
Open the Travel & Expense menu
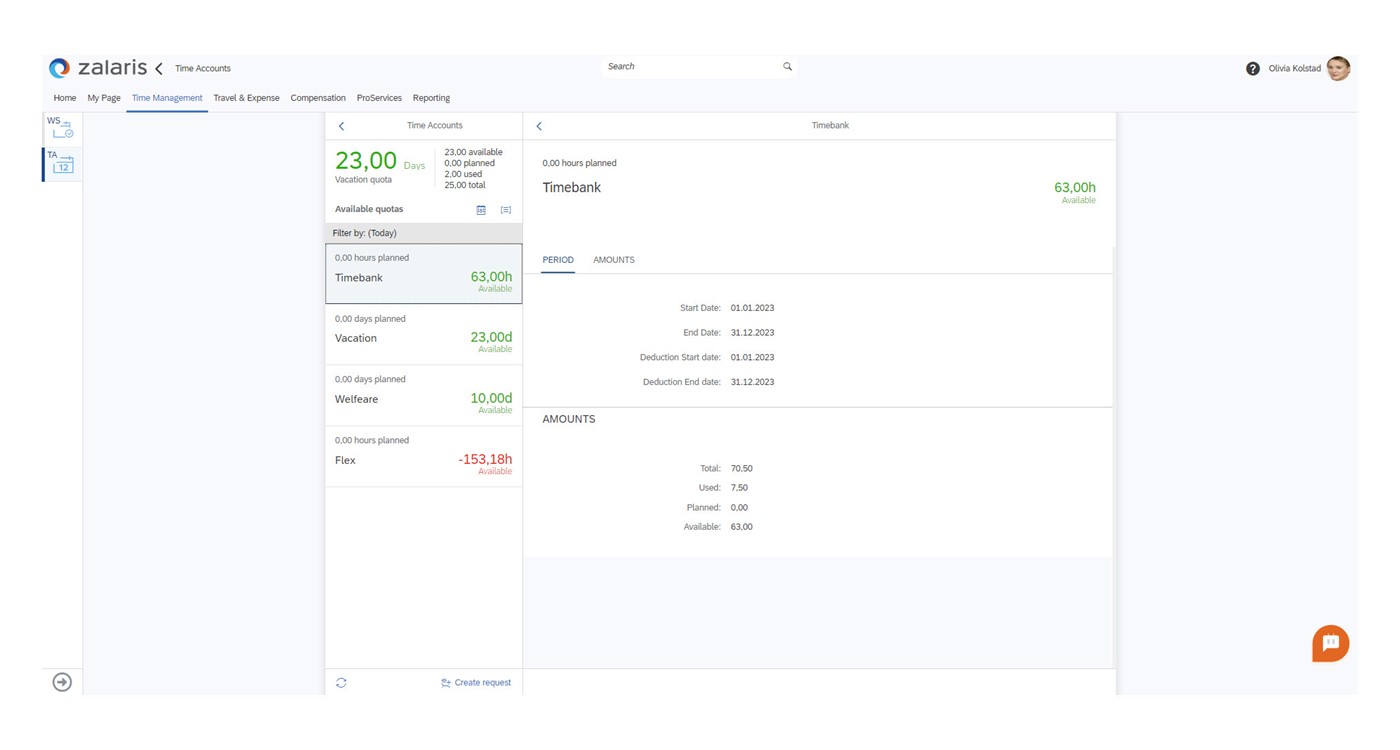[x=246, y=98]
